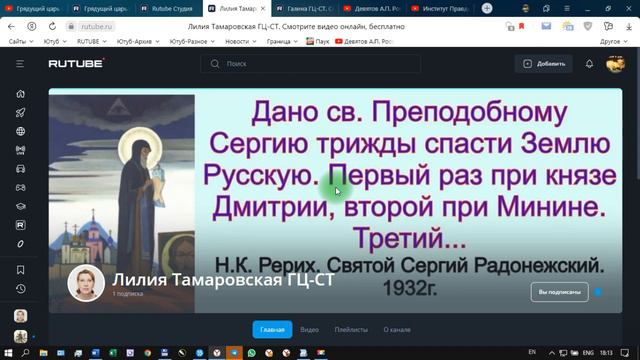
Task: Expand the Ютуб-Архив bookmarks folder
Action: coord(138,41)
